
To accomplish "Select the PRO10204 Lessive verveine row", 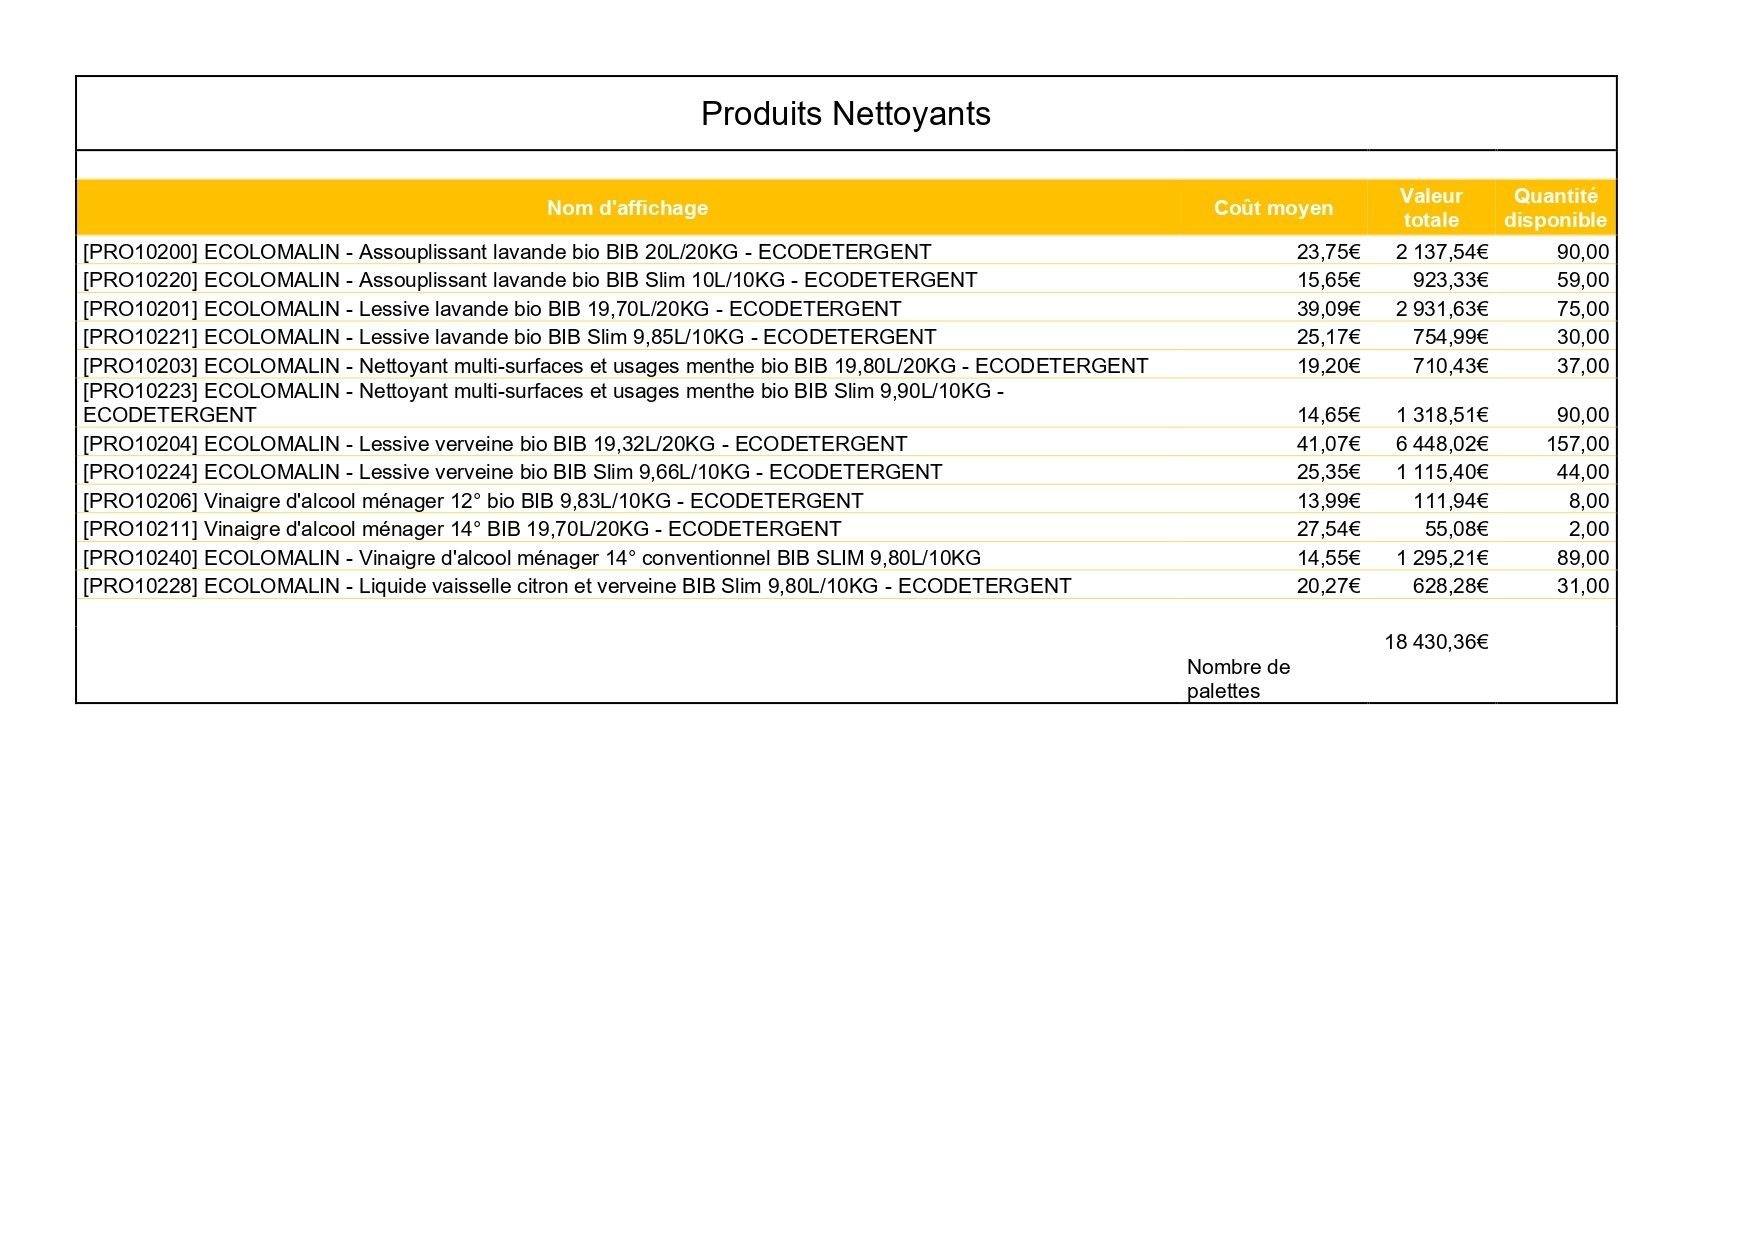I will click(846, 444).
